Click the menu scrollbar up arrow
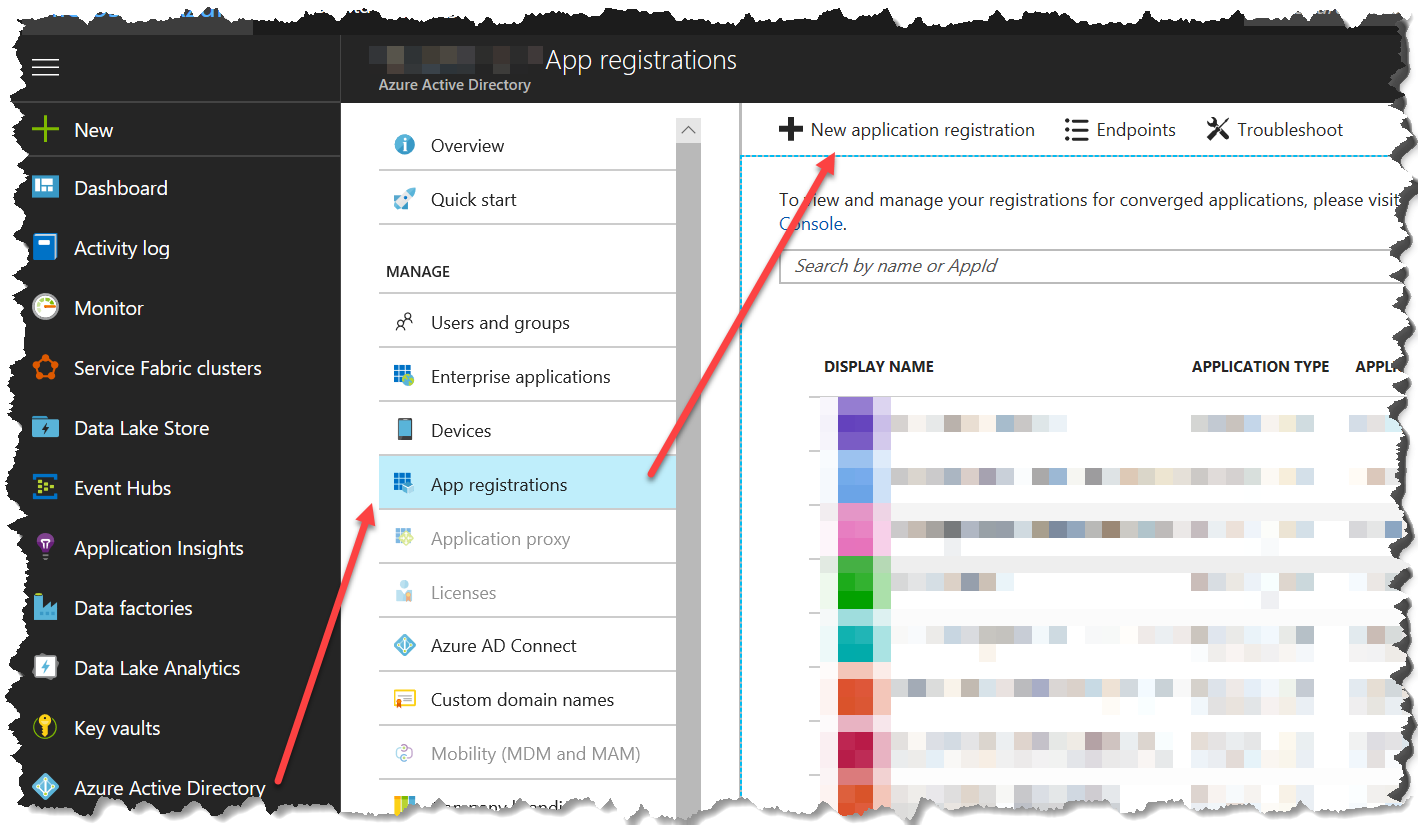The width and height of the screenshot is (1418, 825). [688, 130]
